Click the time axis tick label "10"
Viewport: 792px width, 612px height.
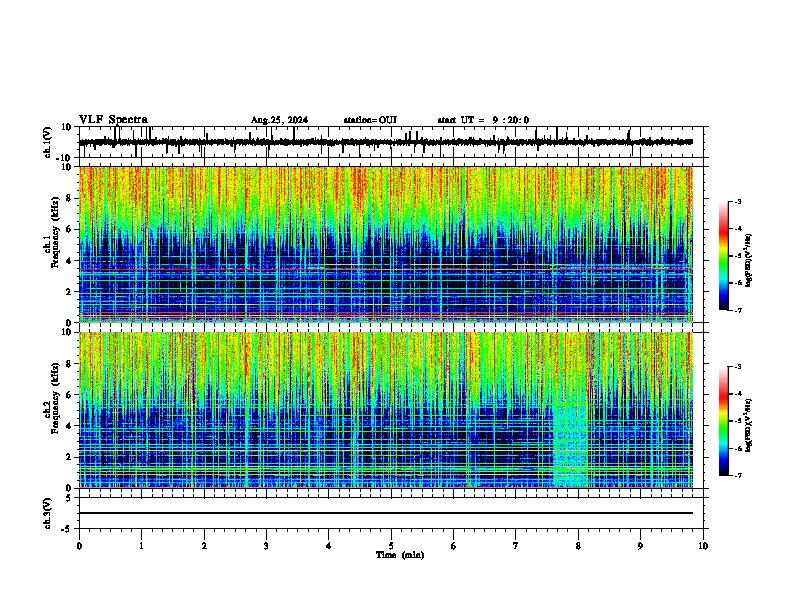pyautogui.click(x=703, y=546)
